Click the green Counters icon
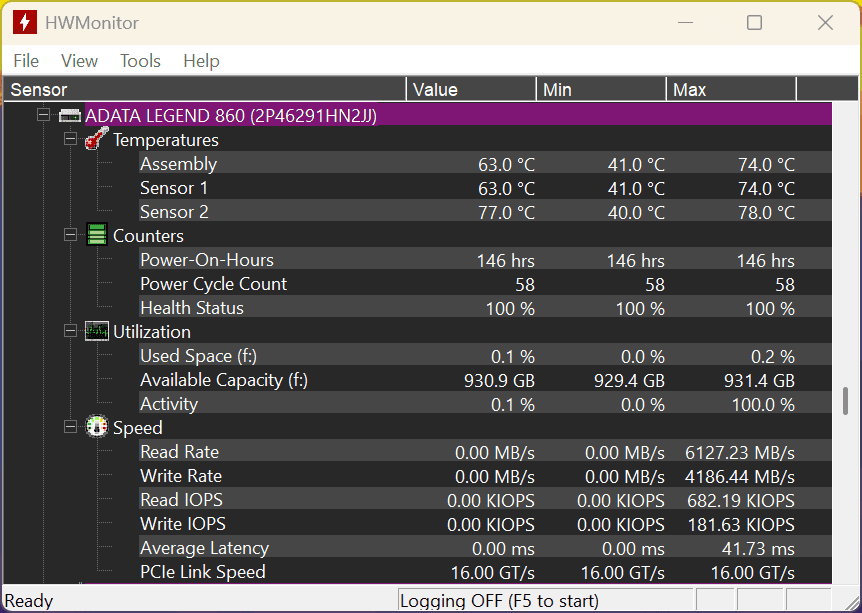Viewport: 862px width, 613px height. pos(97,235)
